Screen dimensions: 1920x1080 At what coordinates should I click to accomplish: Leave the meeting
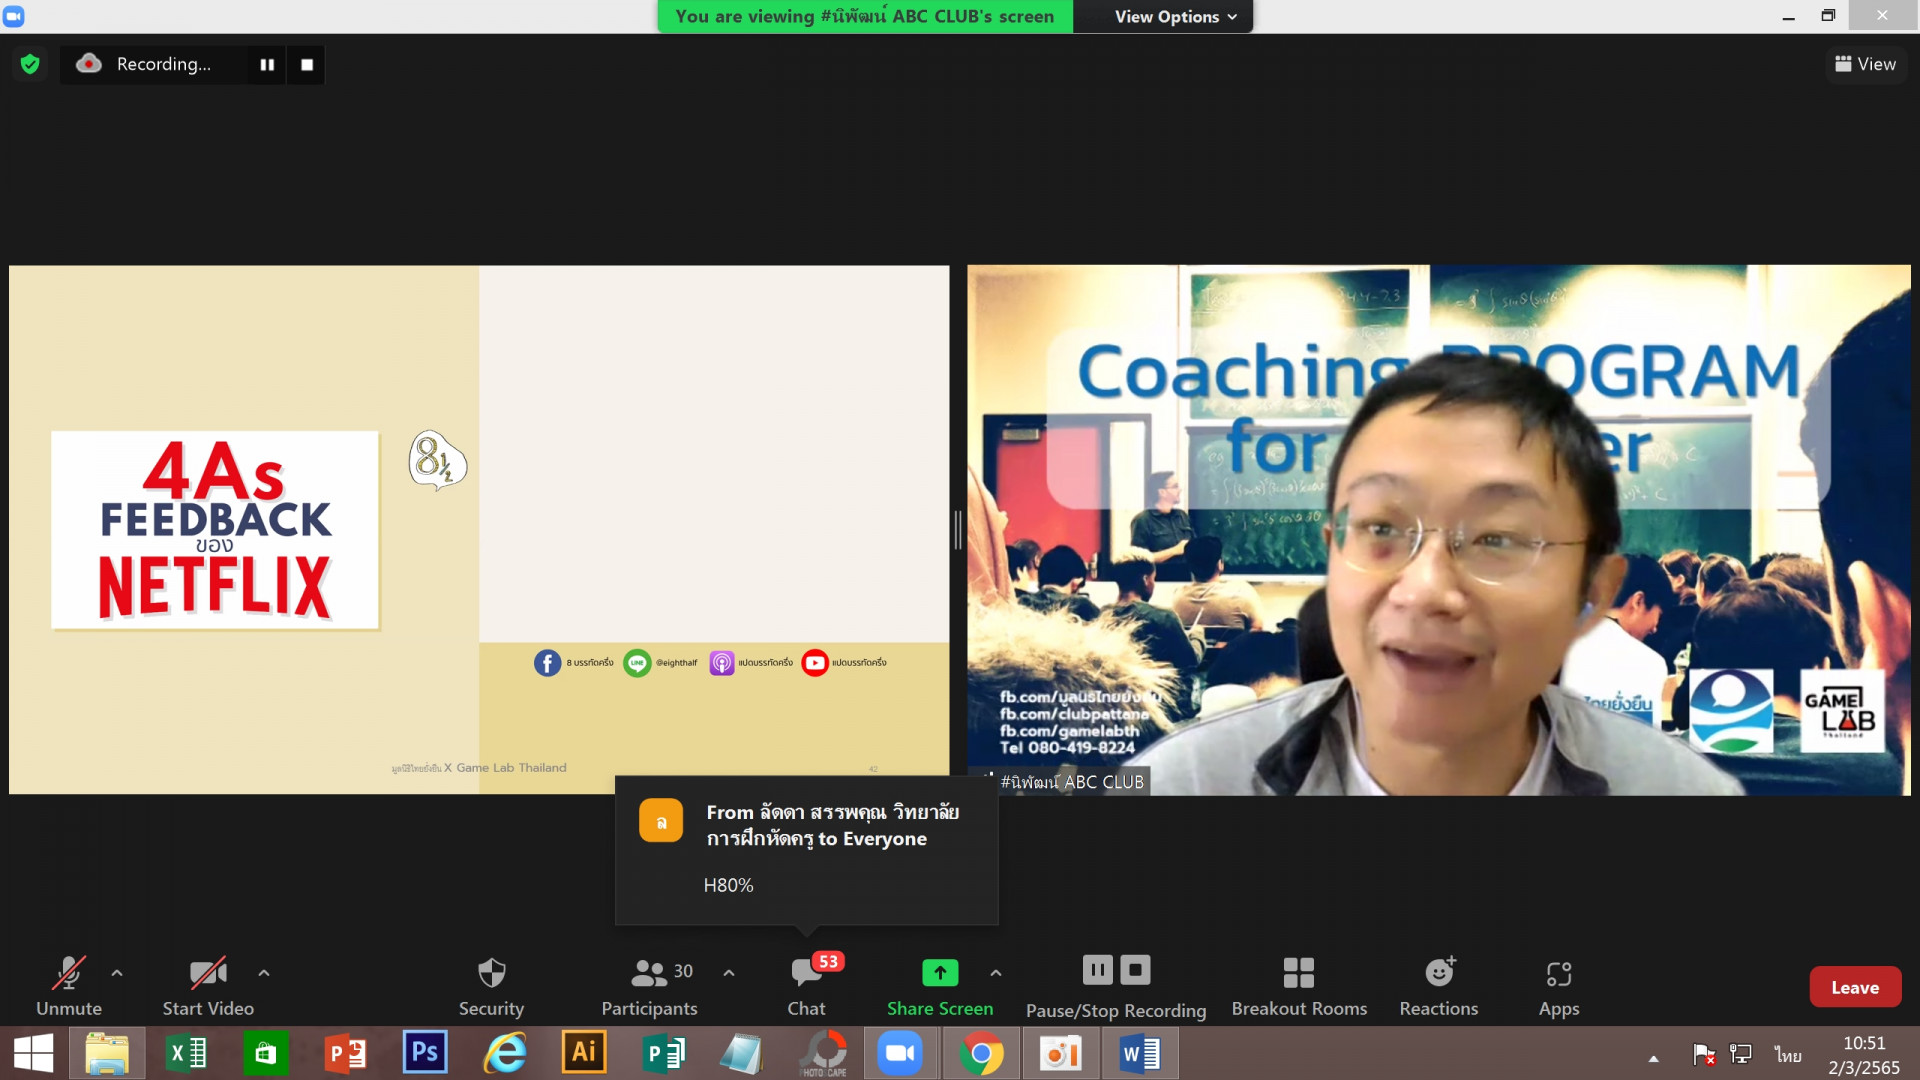(x=1855, y=987)
